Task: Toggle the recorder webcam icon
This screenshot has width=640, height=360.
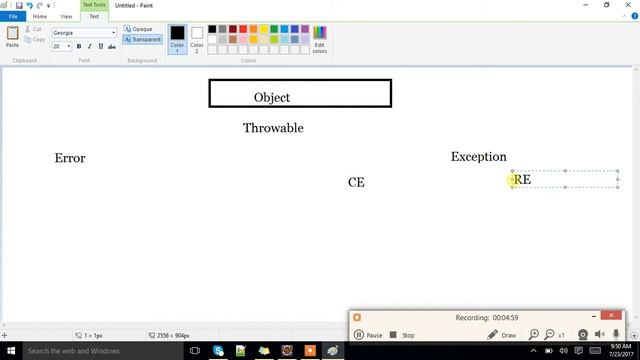Action: click(583, 335)
